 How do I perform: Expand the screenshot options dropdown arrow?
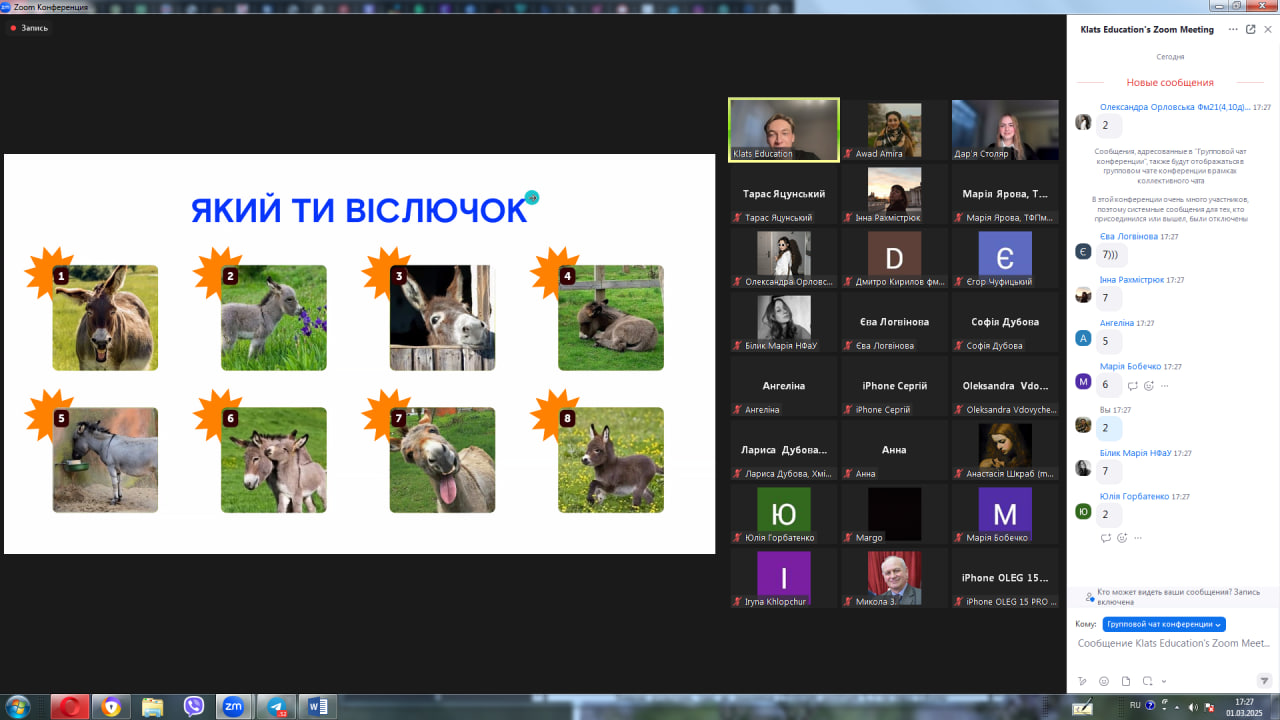(x=1164, y=681)
